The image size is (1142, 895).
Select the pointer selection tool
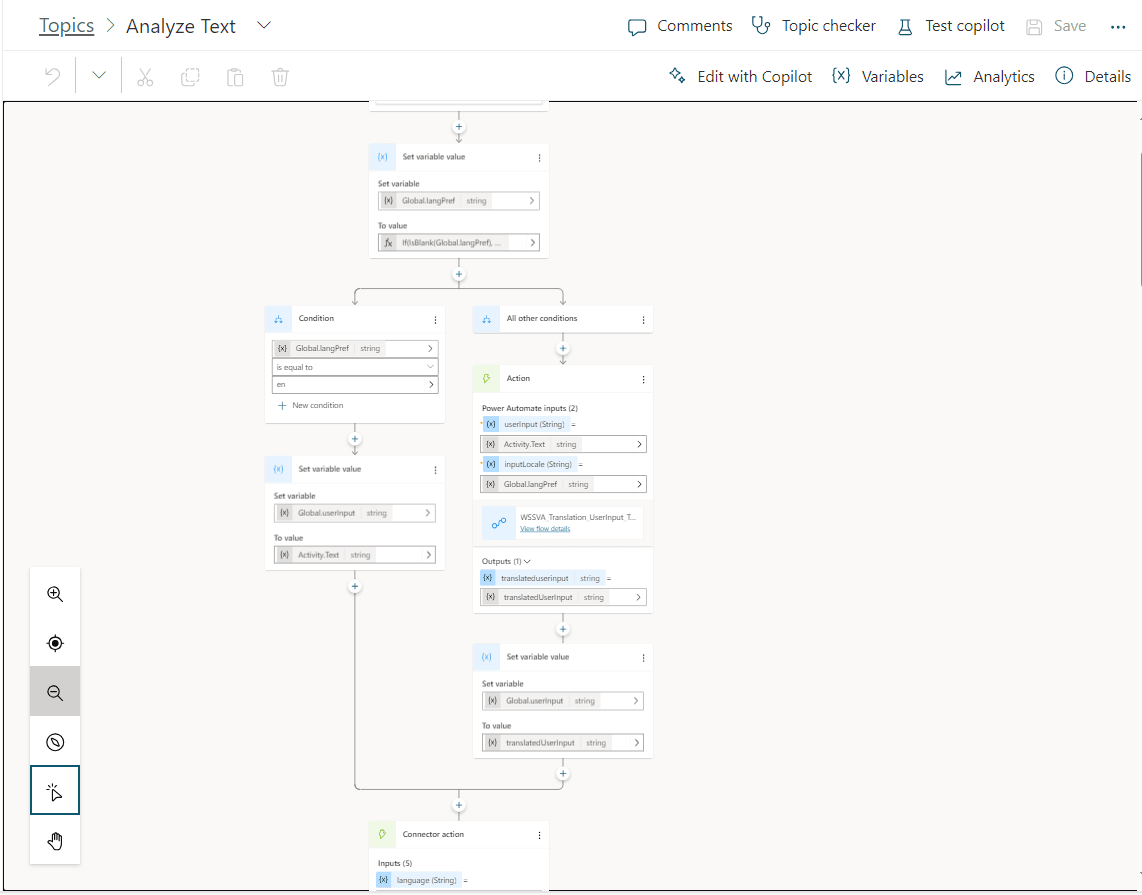tap(54, 790)
